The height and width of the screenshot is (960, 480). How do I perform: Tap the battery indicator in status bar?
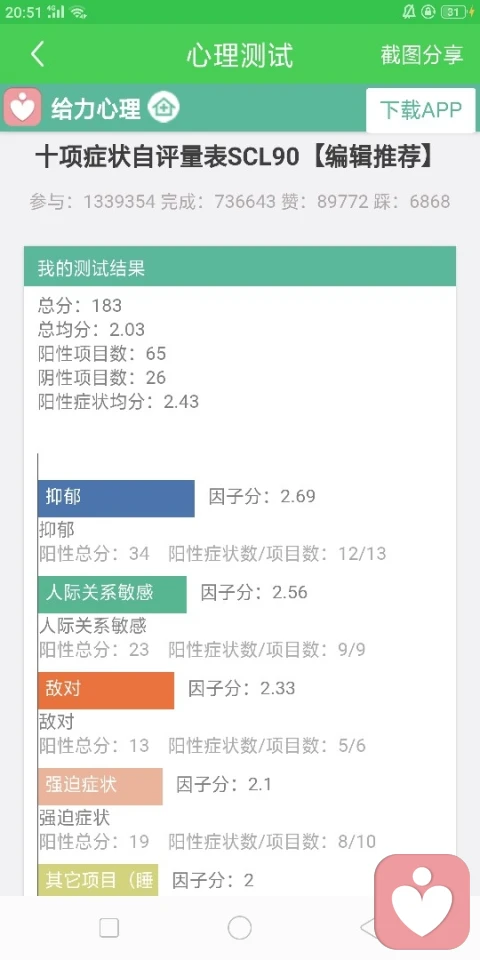click(x=457, y=12)
